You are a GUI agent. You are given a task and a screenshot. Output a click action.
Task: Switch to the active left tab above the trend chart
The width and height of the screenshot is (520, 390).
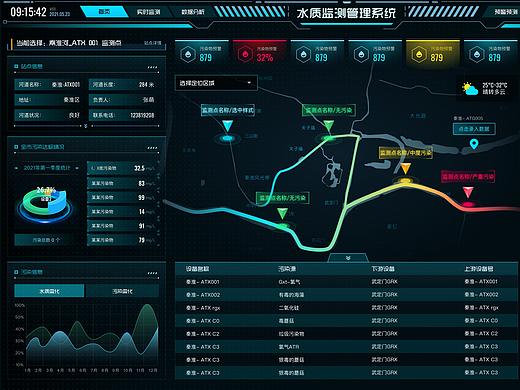[49, 291]
